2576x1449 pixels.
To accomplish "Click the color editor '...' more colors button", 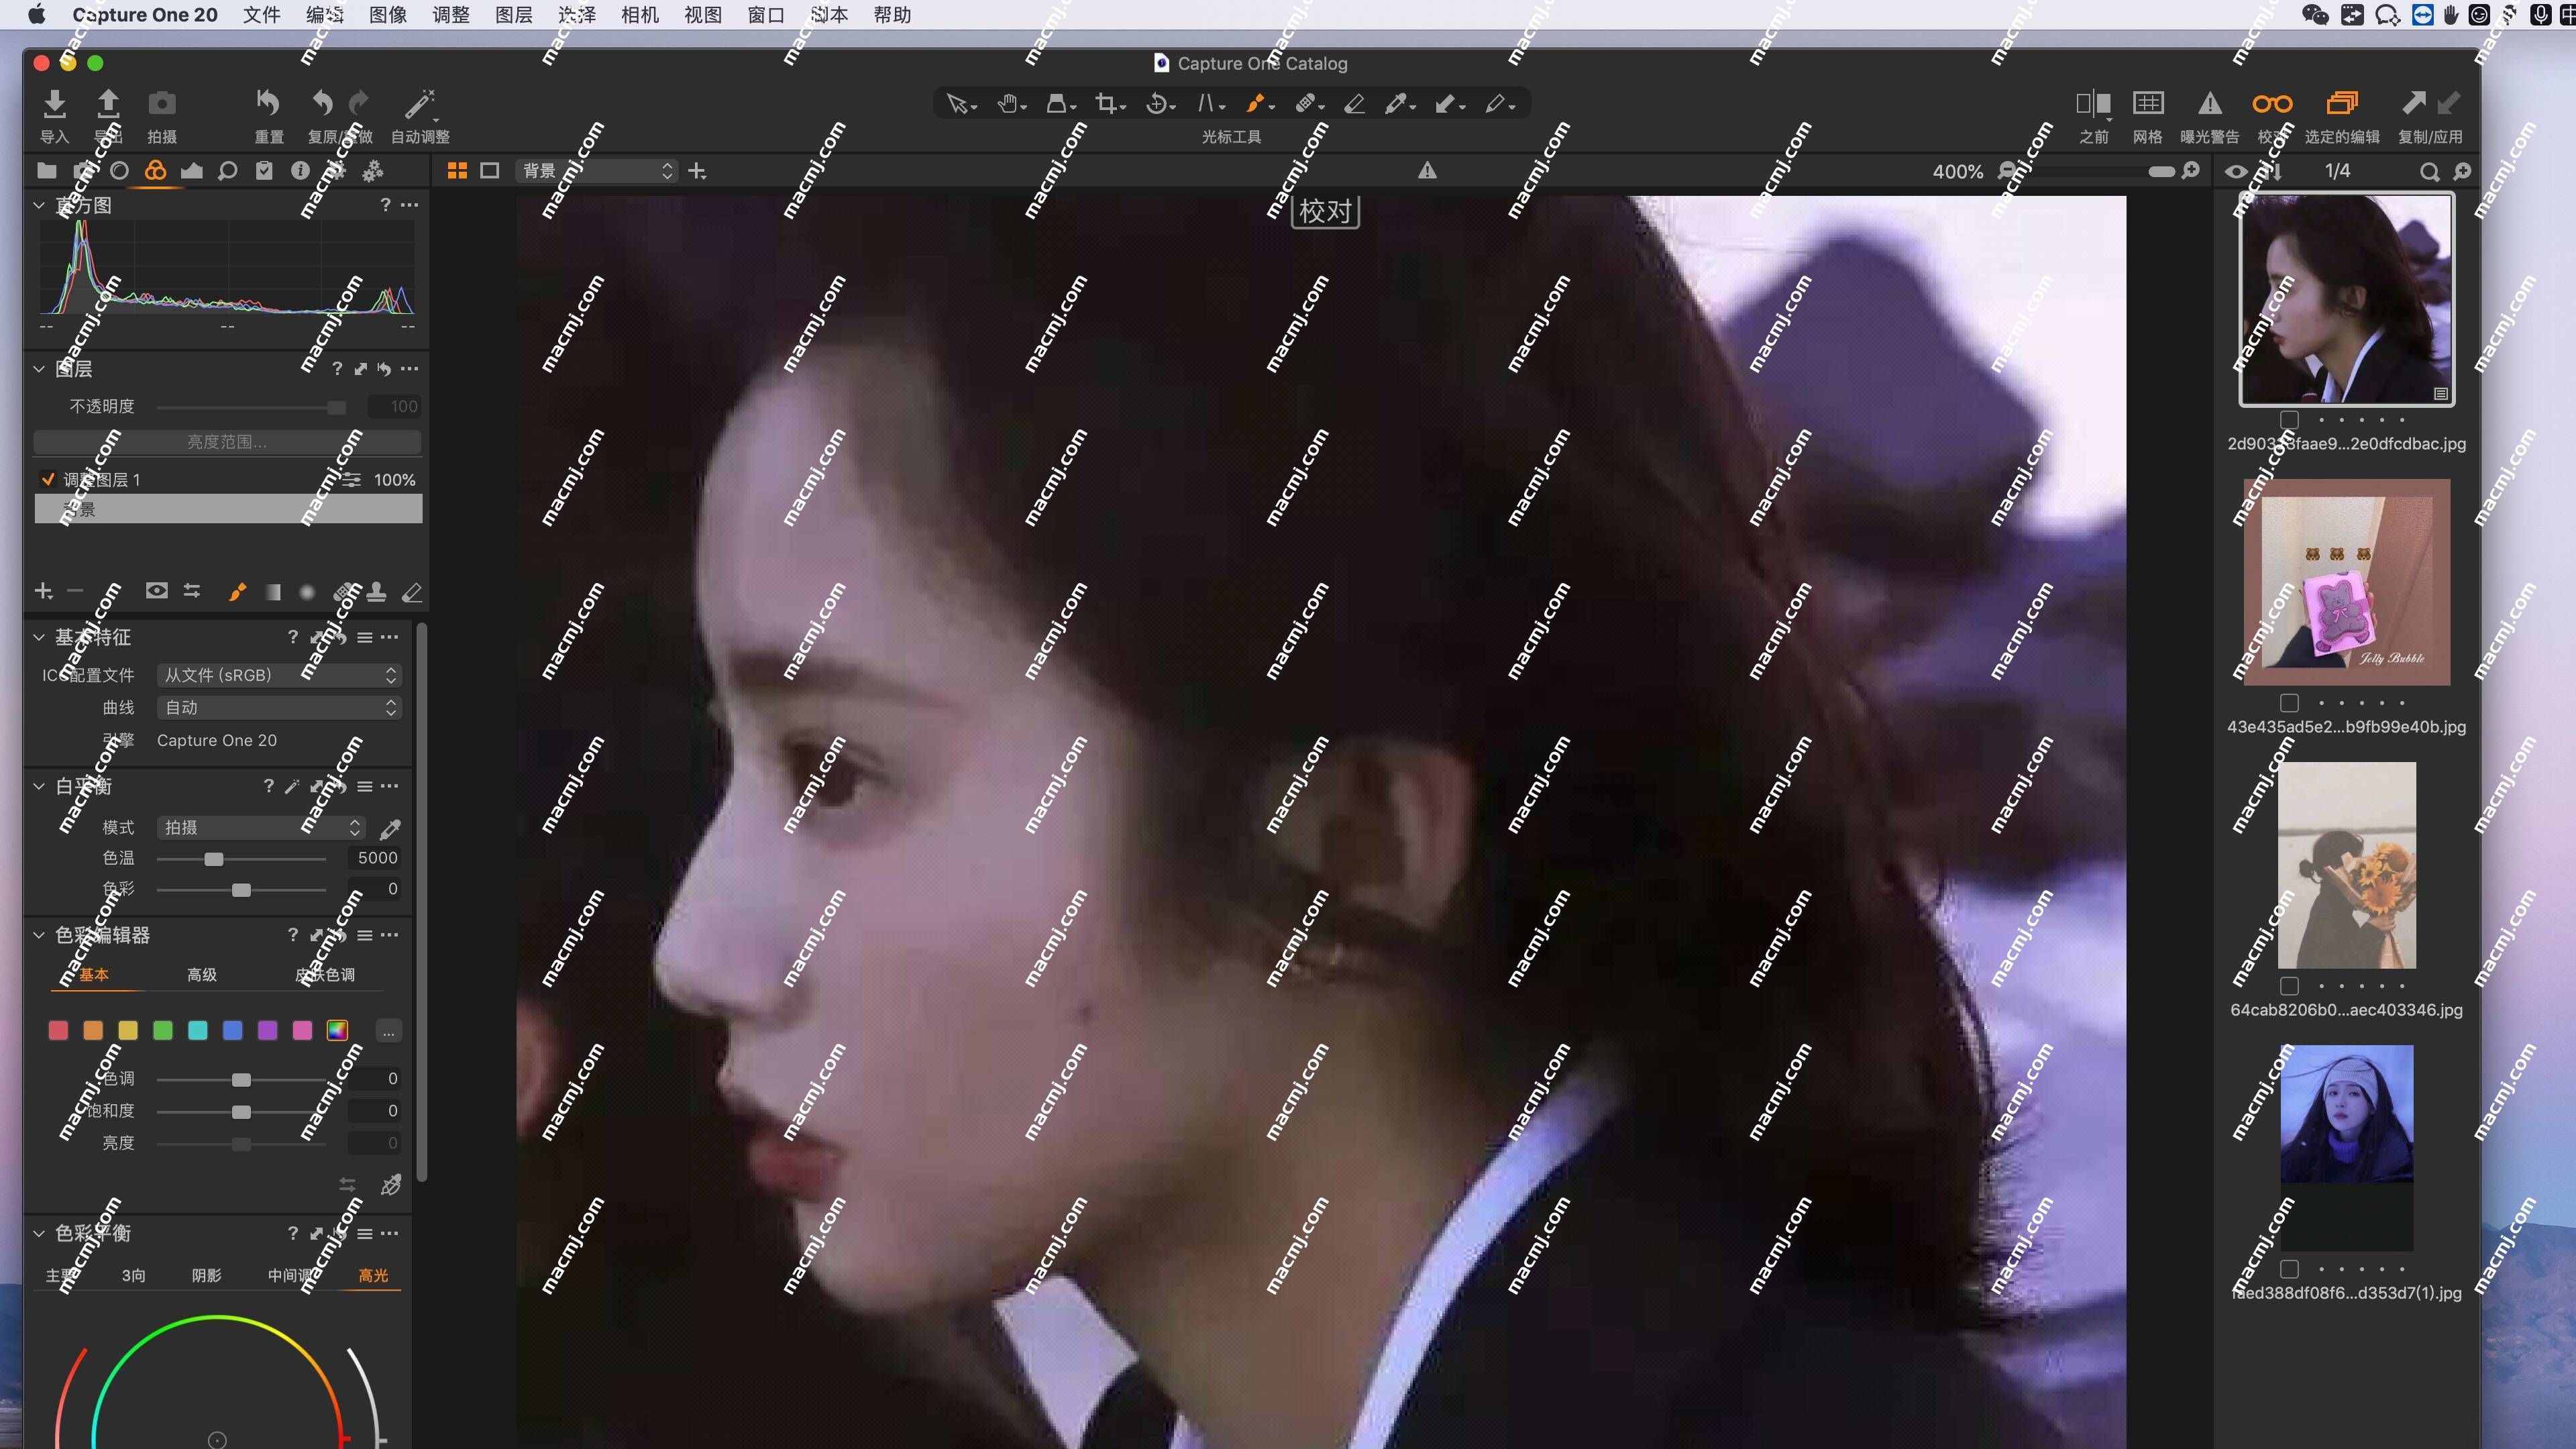I will tap(388, 1031).
